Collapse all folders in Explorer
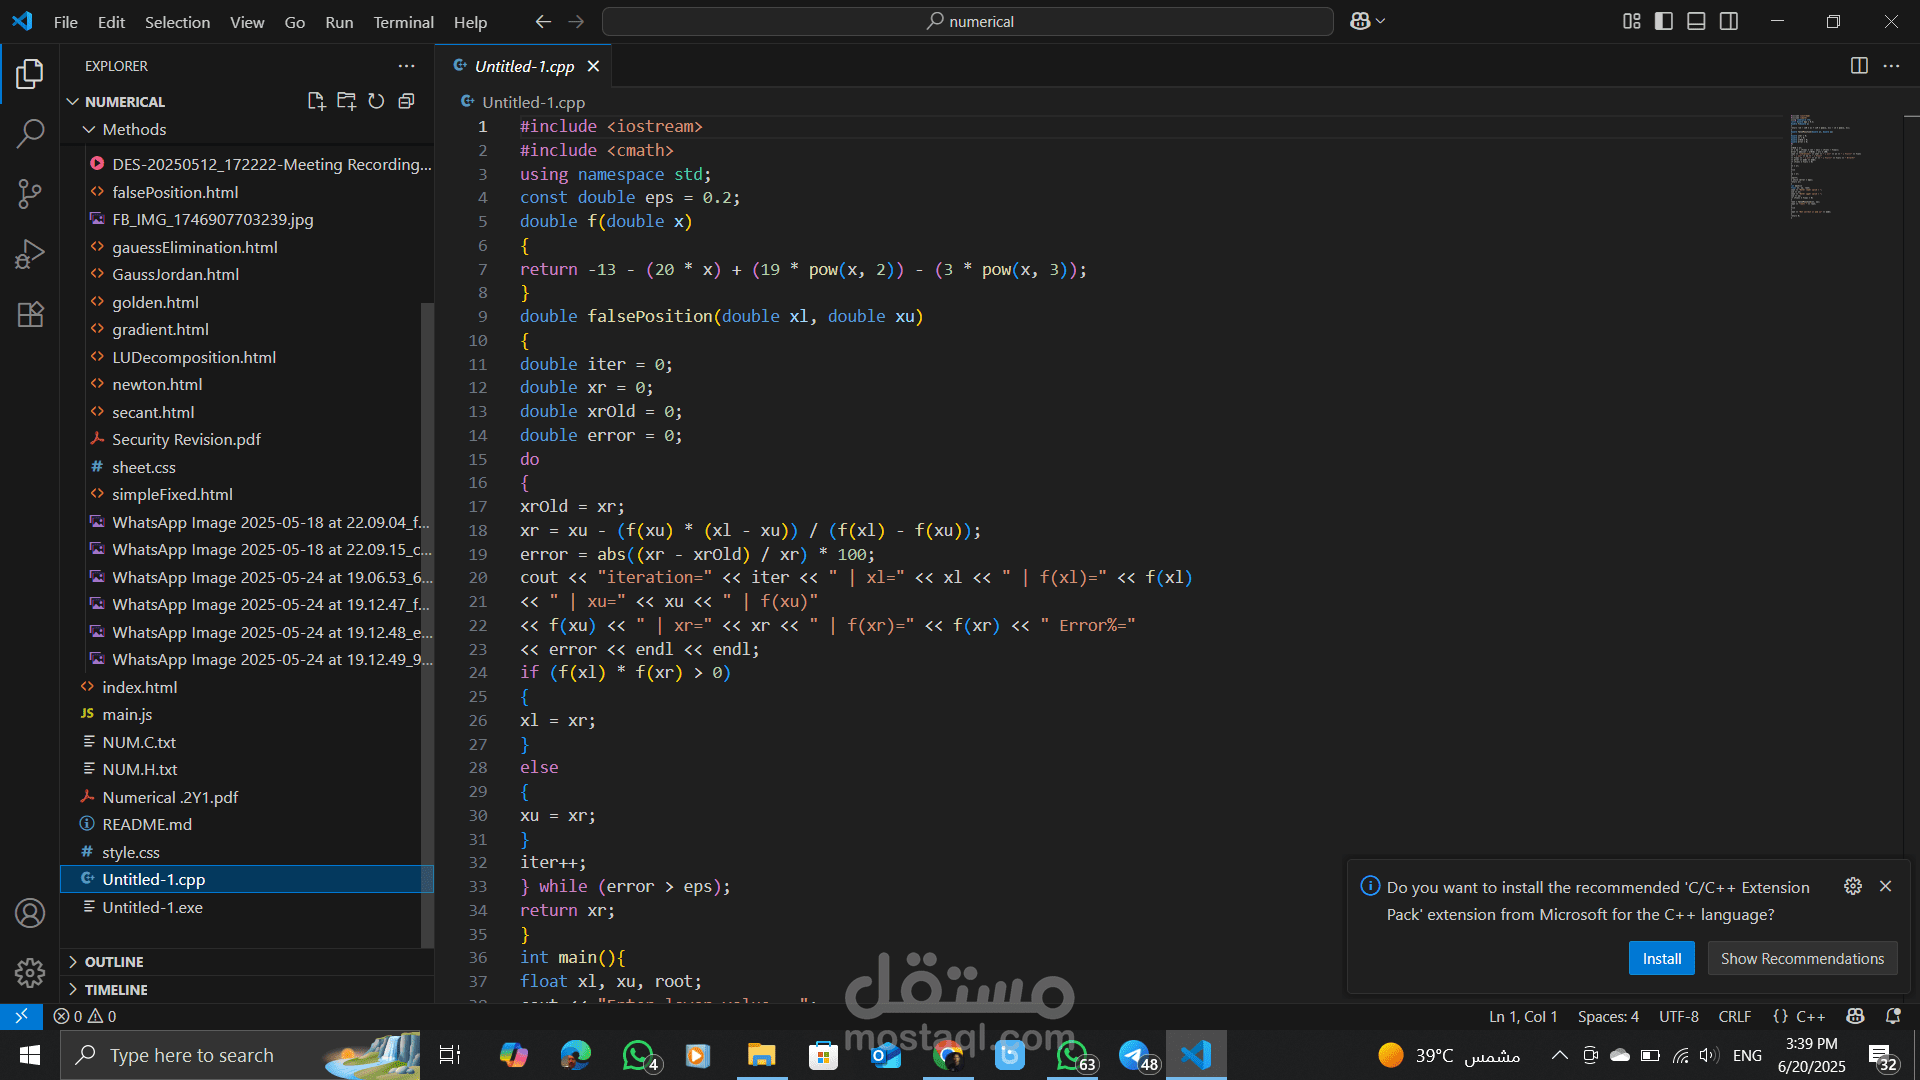Viewport: 1920px width, 1080px height. 406,101
